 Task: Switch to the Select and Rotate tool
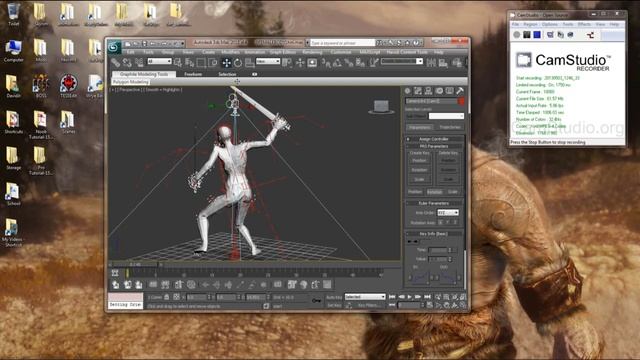coord(238,62)
